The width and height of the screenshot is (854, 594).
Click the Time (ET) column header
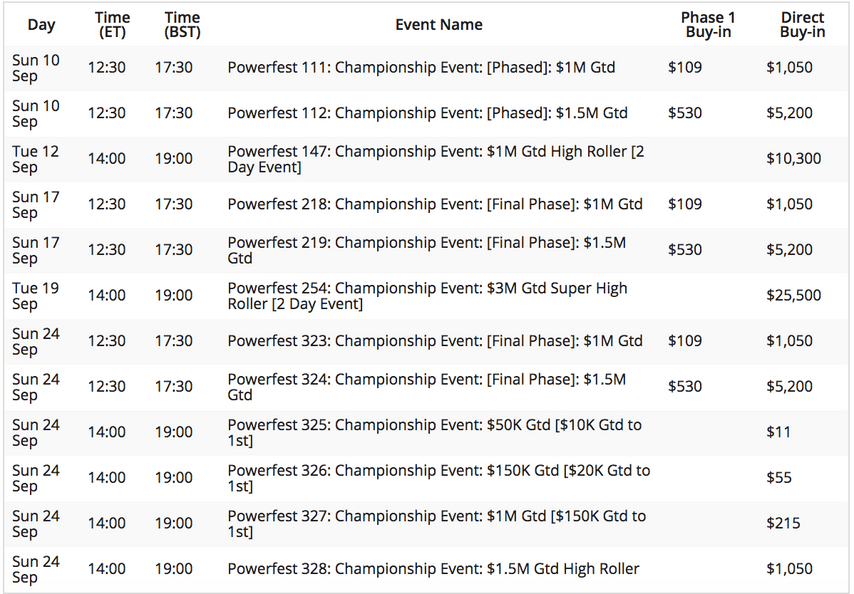tap(112, 25)
